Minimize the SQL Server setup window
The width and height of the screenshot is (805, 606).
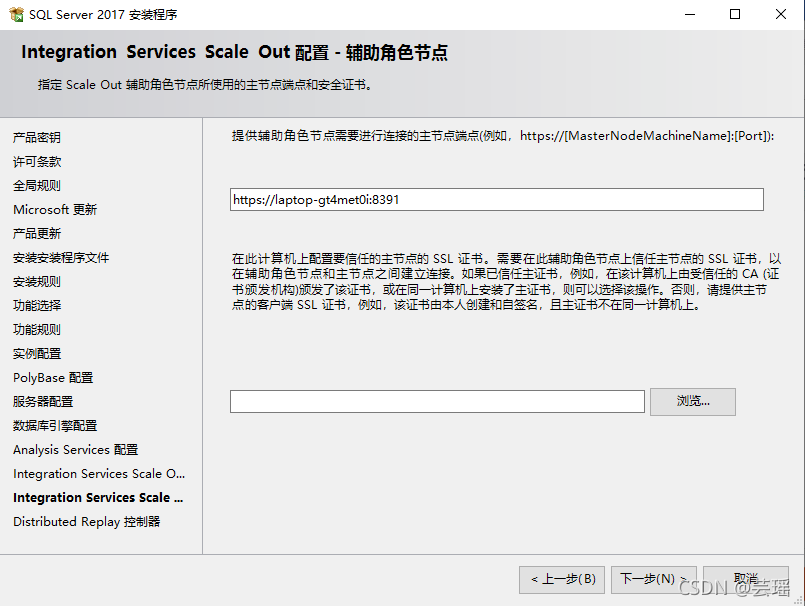point(690,14)
